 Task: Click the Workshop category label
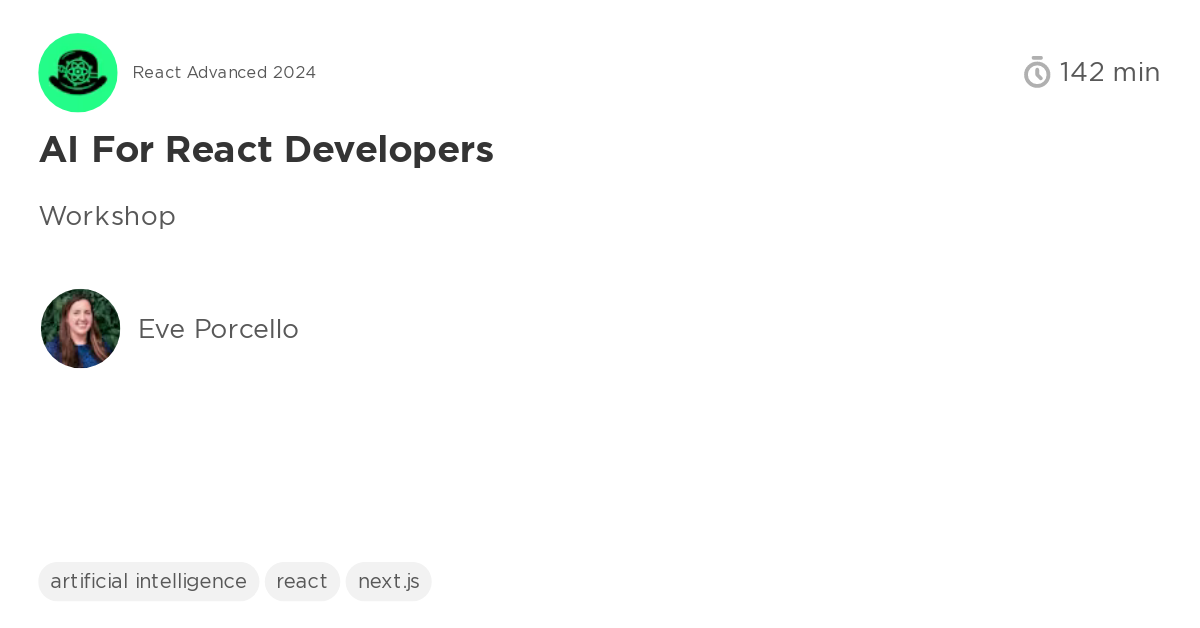[x=107, y=216]
